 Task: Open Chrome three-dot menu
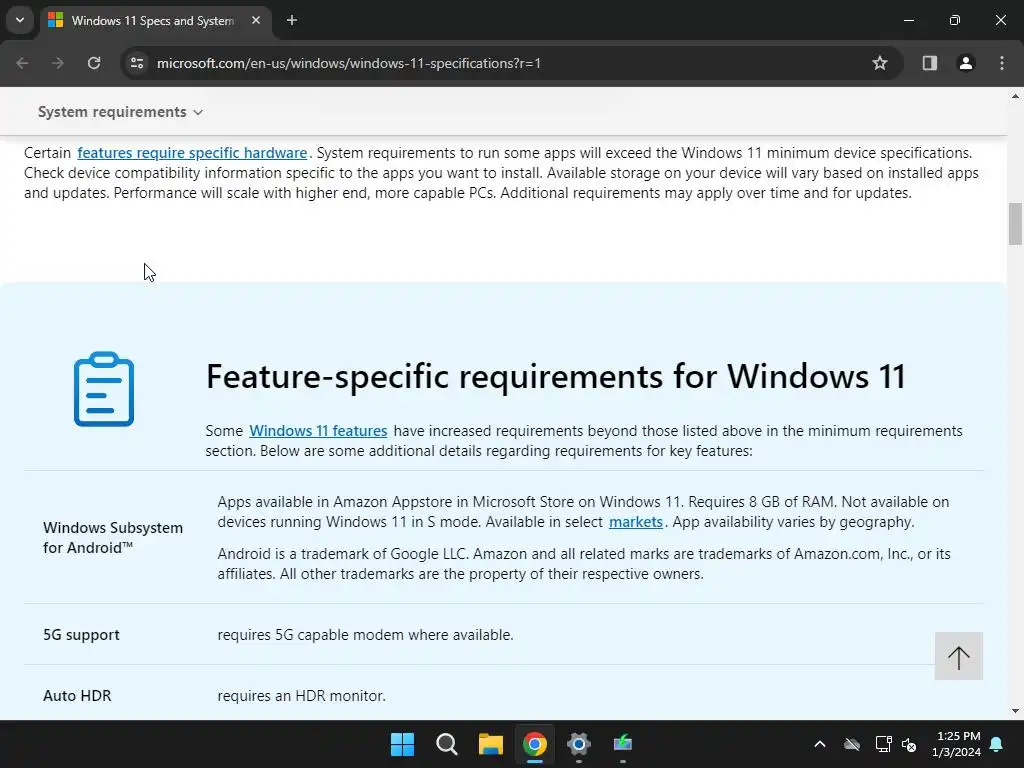tap(1002, 63)
